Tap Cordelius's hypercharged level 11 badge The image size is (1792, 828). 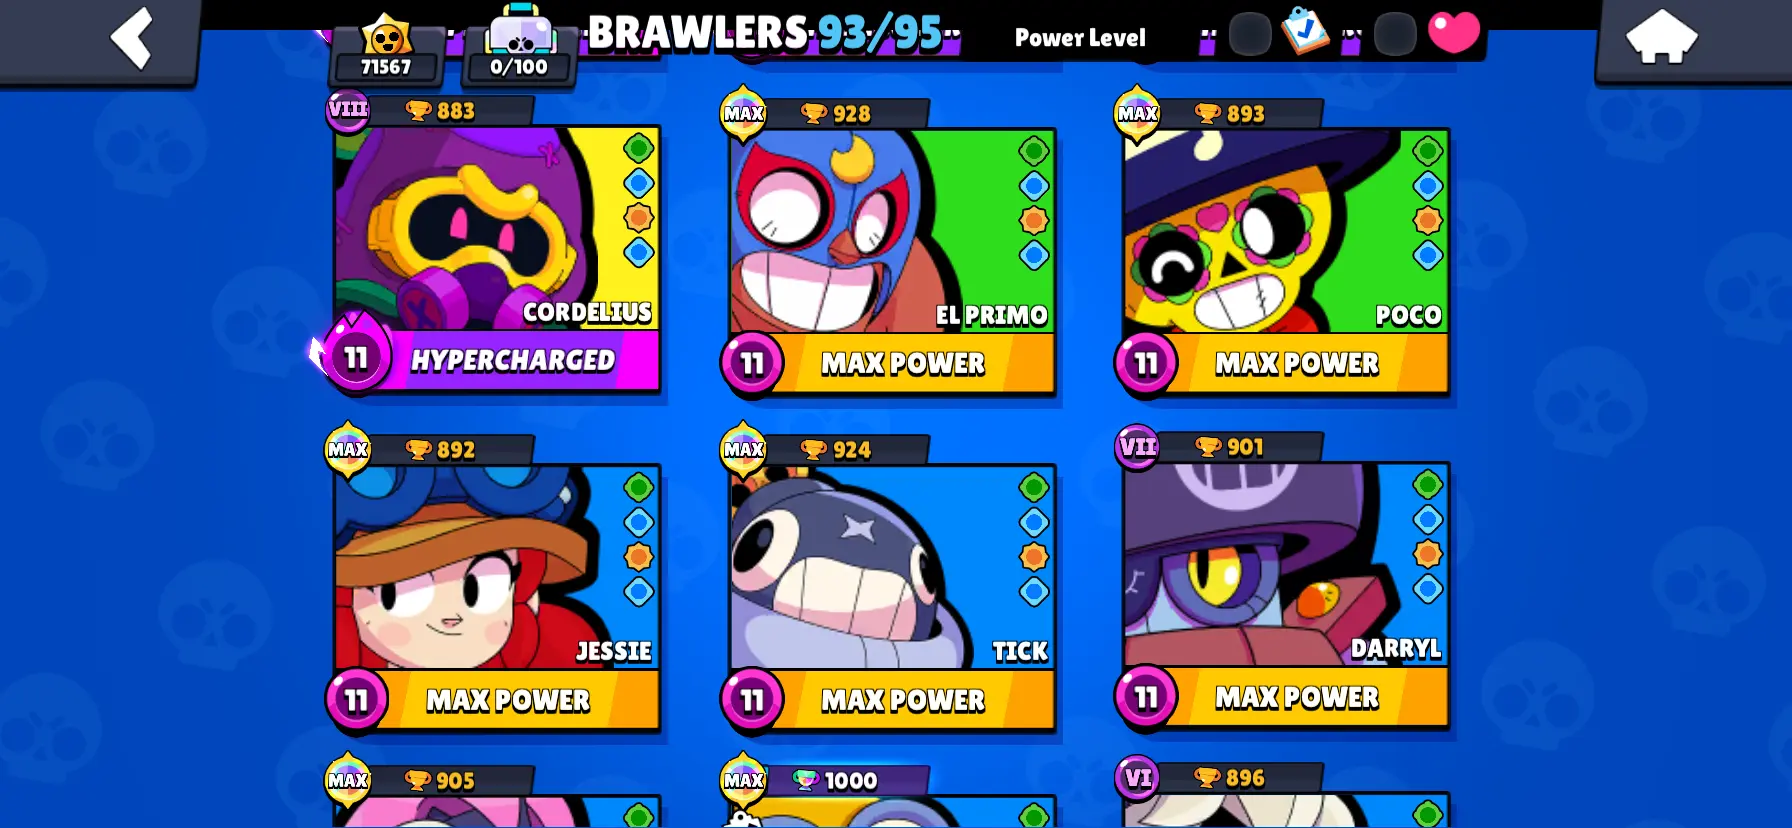[x=356, y=356]
